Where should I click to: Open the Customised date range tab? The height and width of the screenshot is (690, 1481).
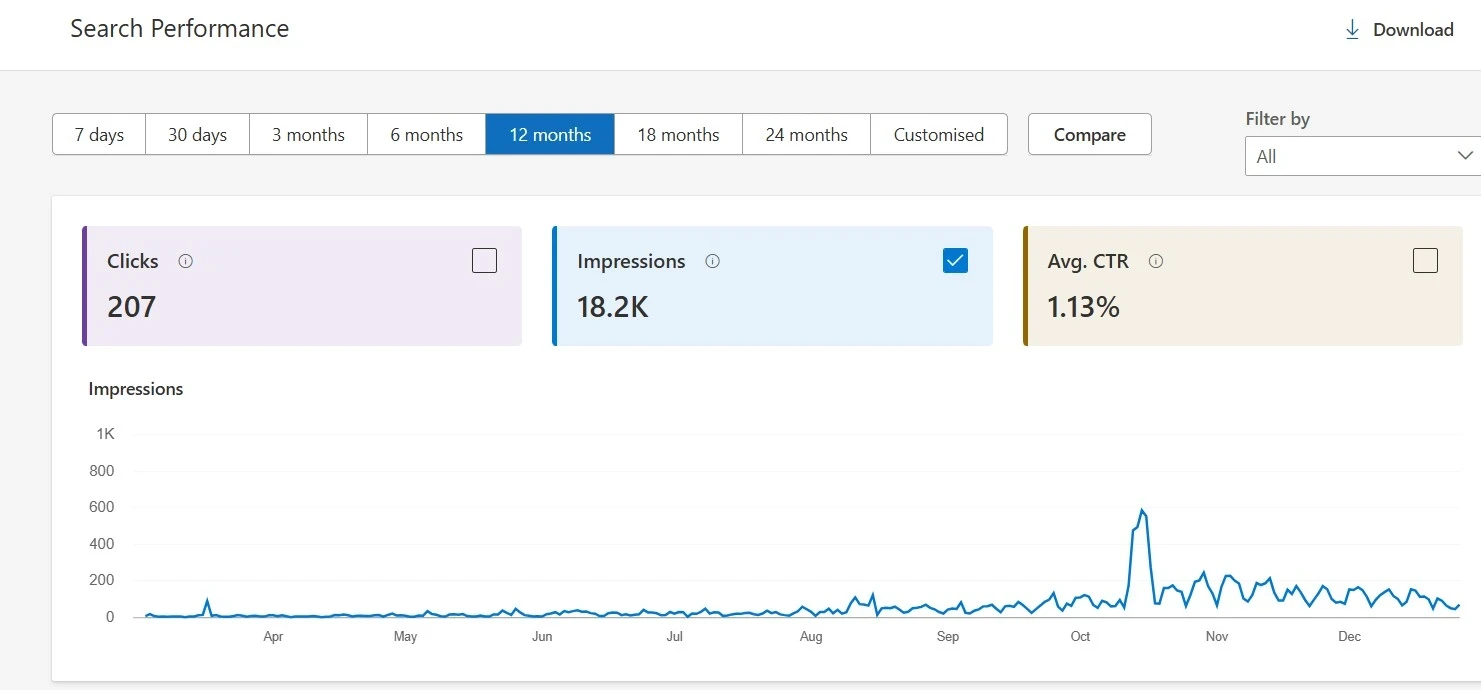coord(939,134)
